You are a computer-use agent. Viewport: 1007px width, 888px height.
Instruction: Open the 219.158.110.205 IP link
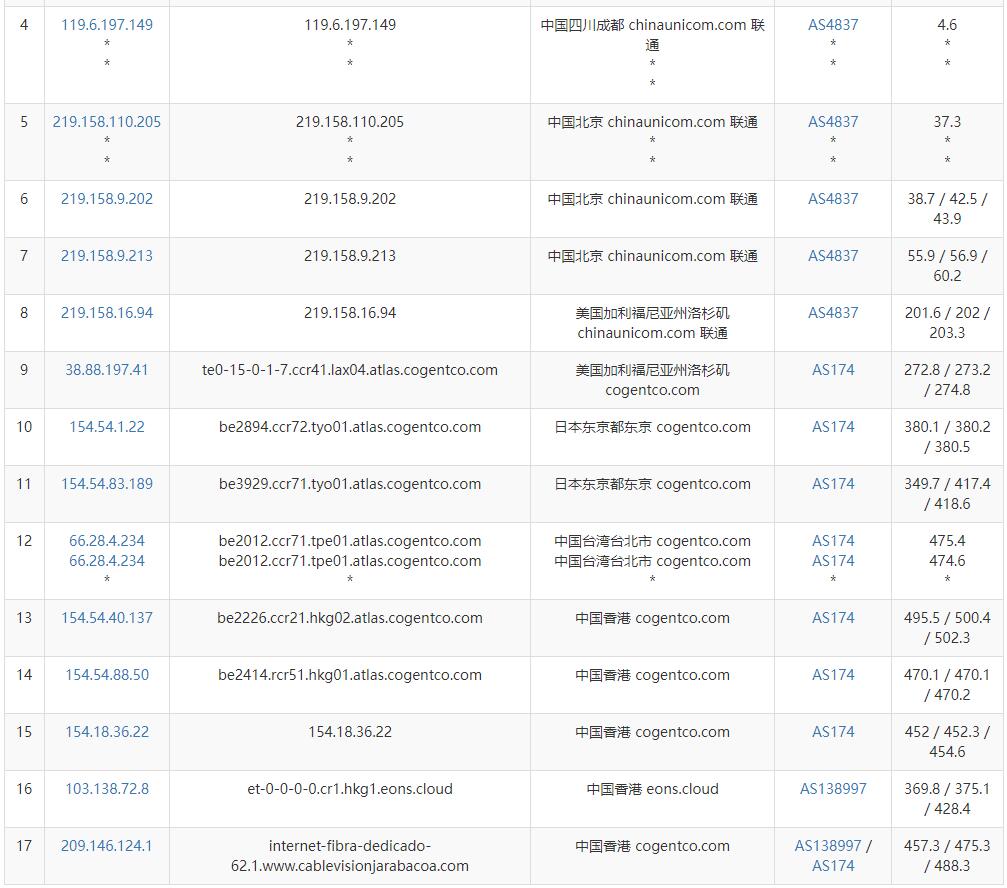point(107,122)
